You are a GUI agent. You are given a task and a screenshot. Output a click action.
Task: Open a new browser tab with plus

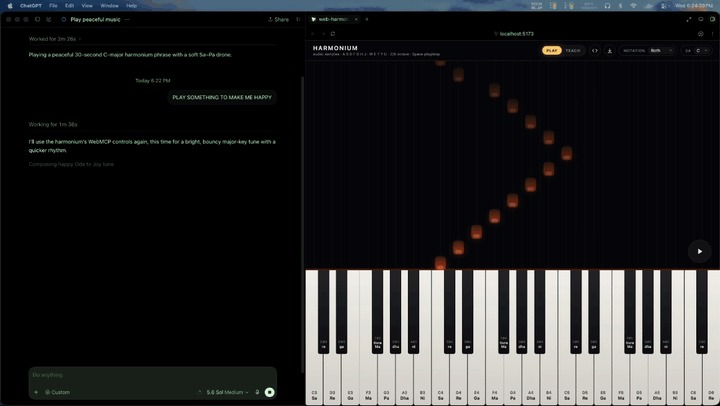tap(366, 19)
